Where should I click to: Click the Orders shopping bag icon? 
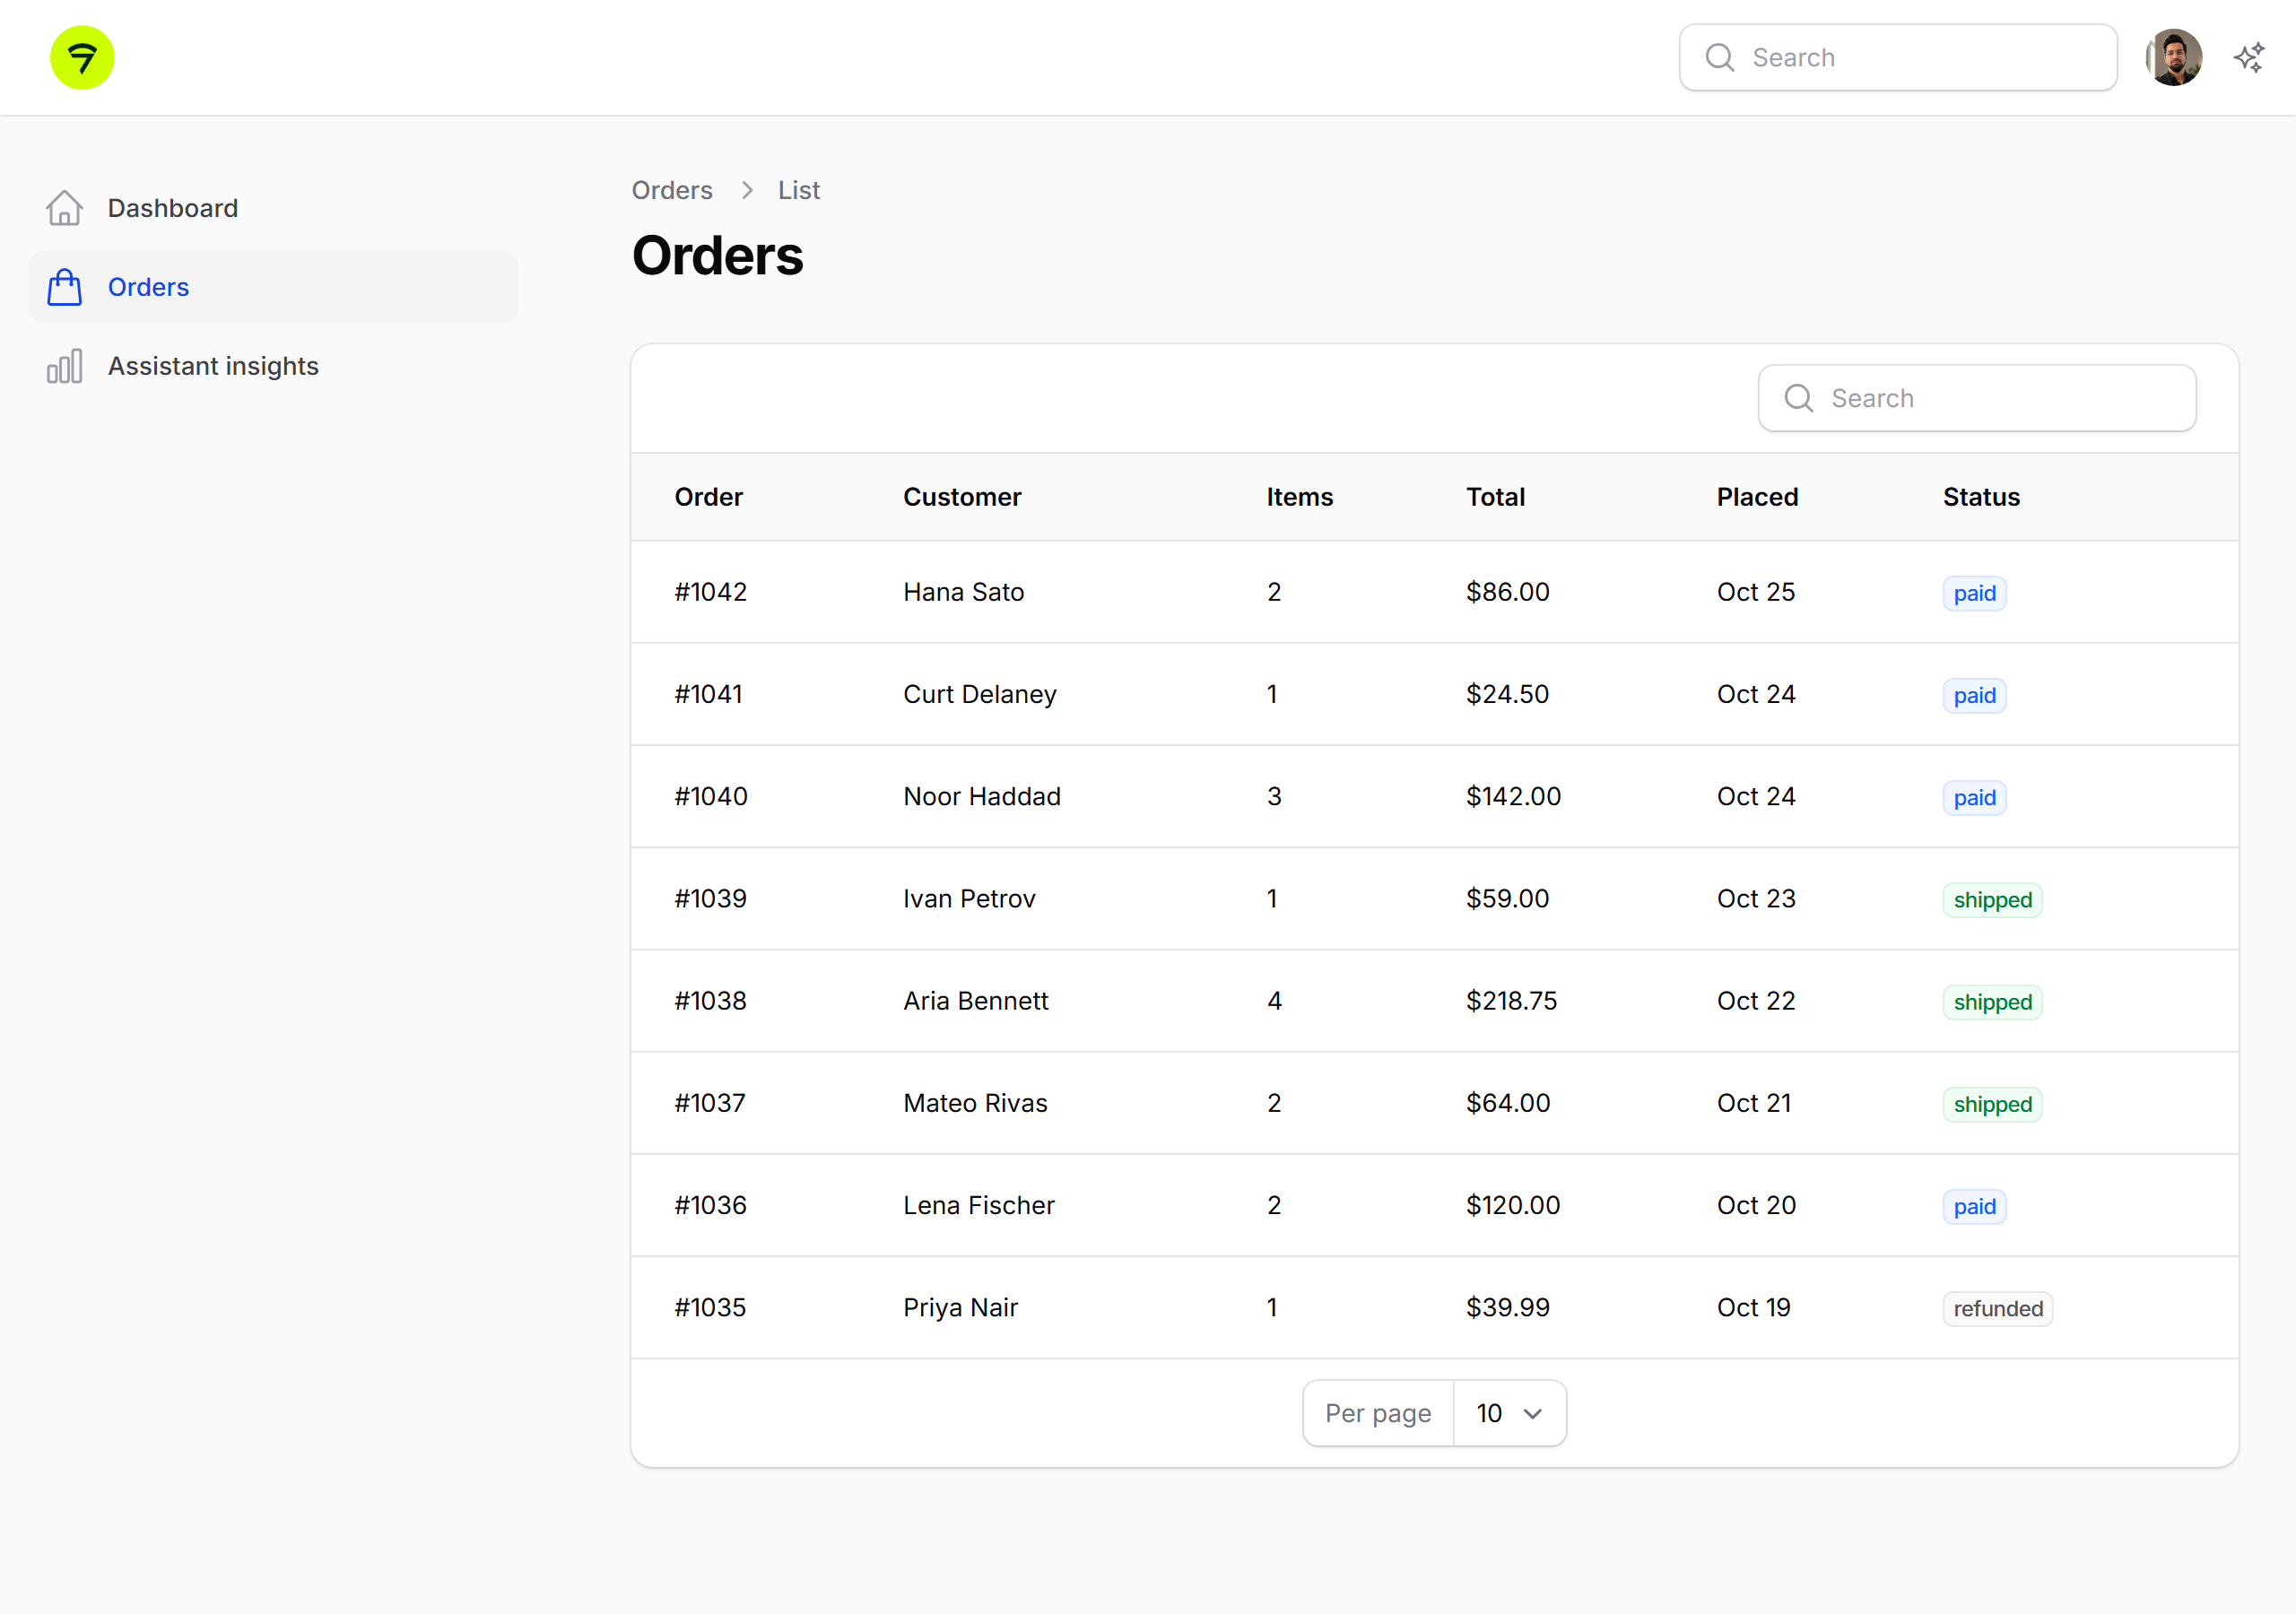[64, 287]
